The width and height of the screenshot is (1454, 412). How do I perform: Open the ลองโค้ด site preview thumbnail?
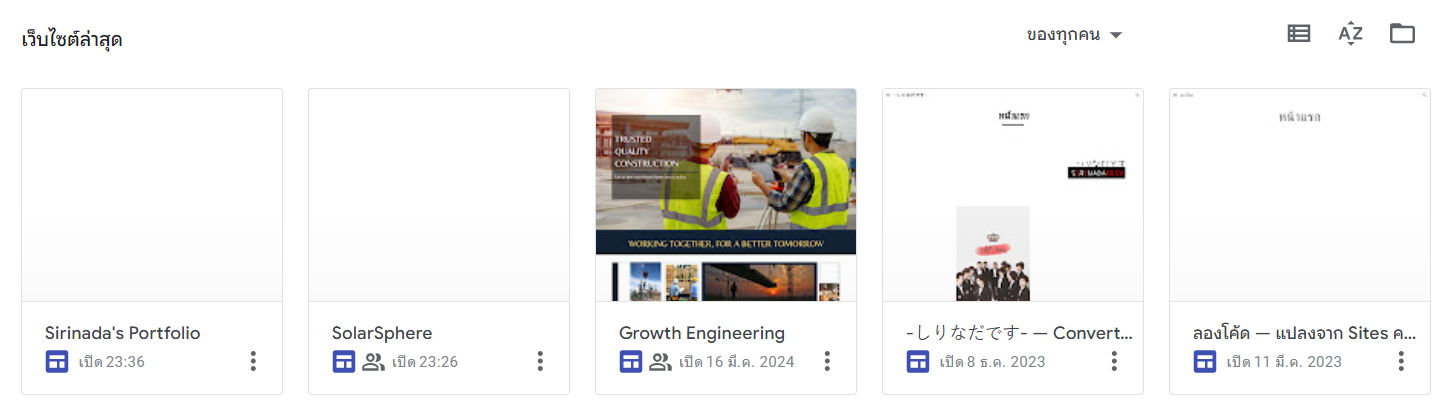[1300, 195]
